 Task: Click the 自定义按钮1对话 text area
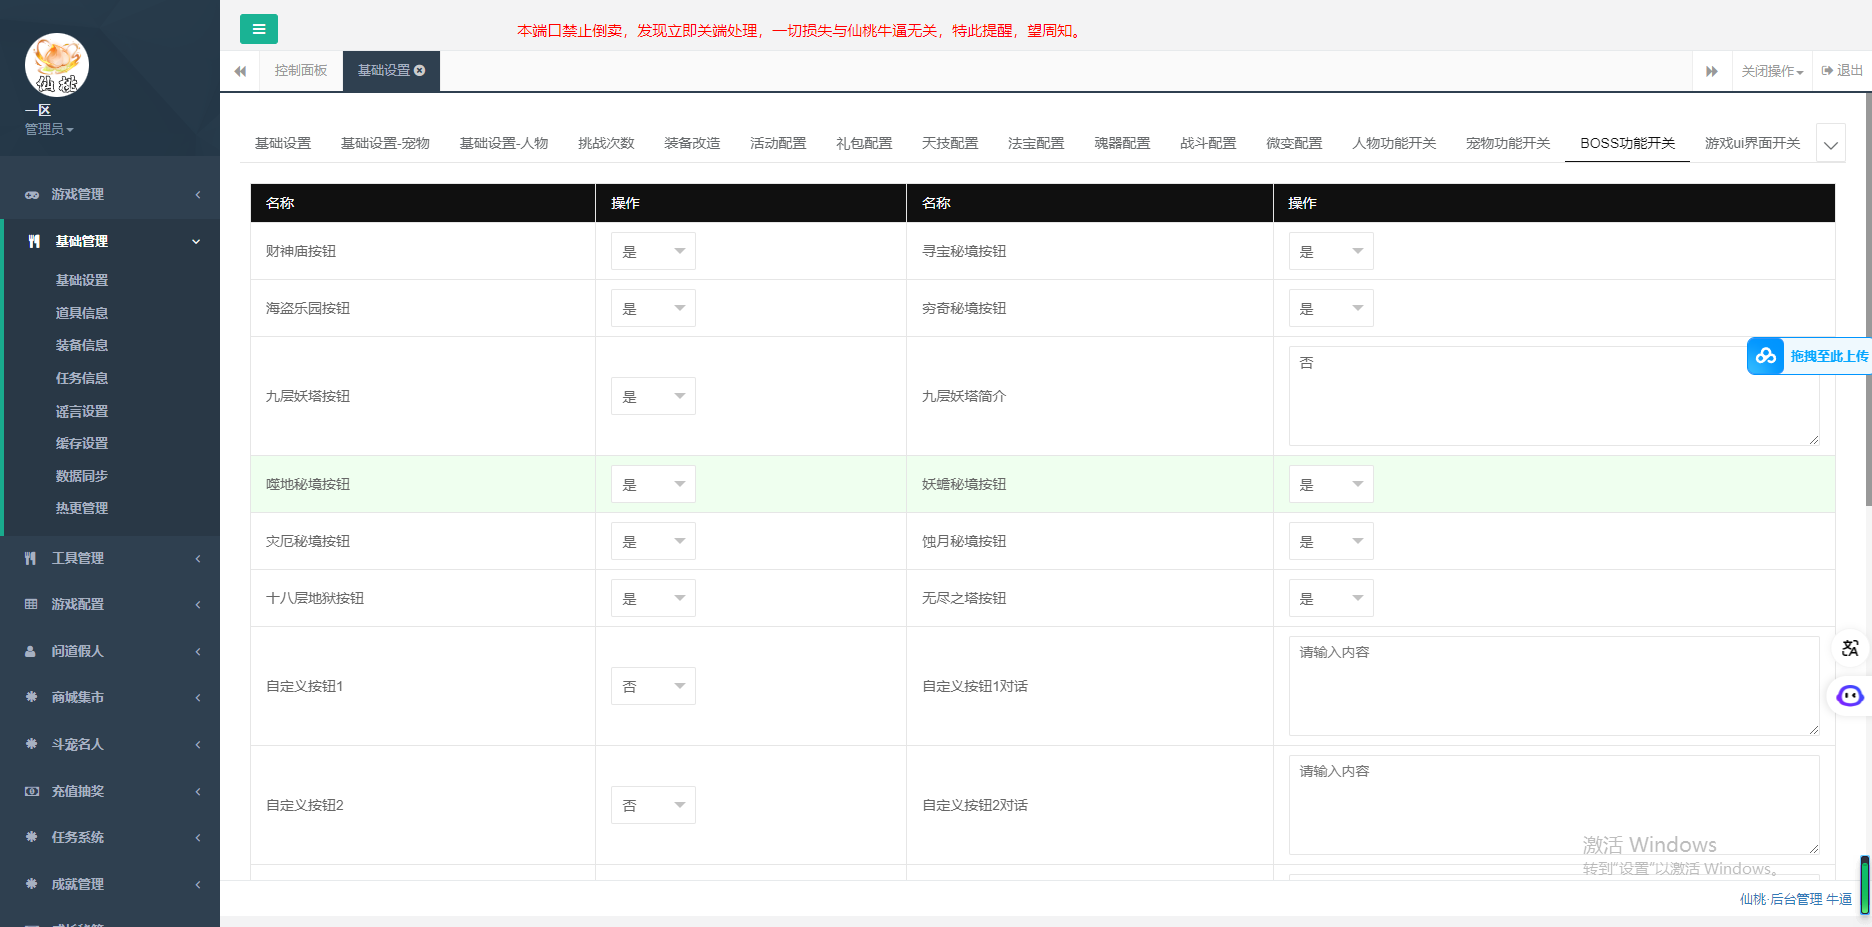pyautogui.click(x=1554, y=686)
